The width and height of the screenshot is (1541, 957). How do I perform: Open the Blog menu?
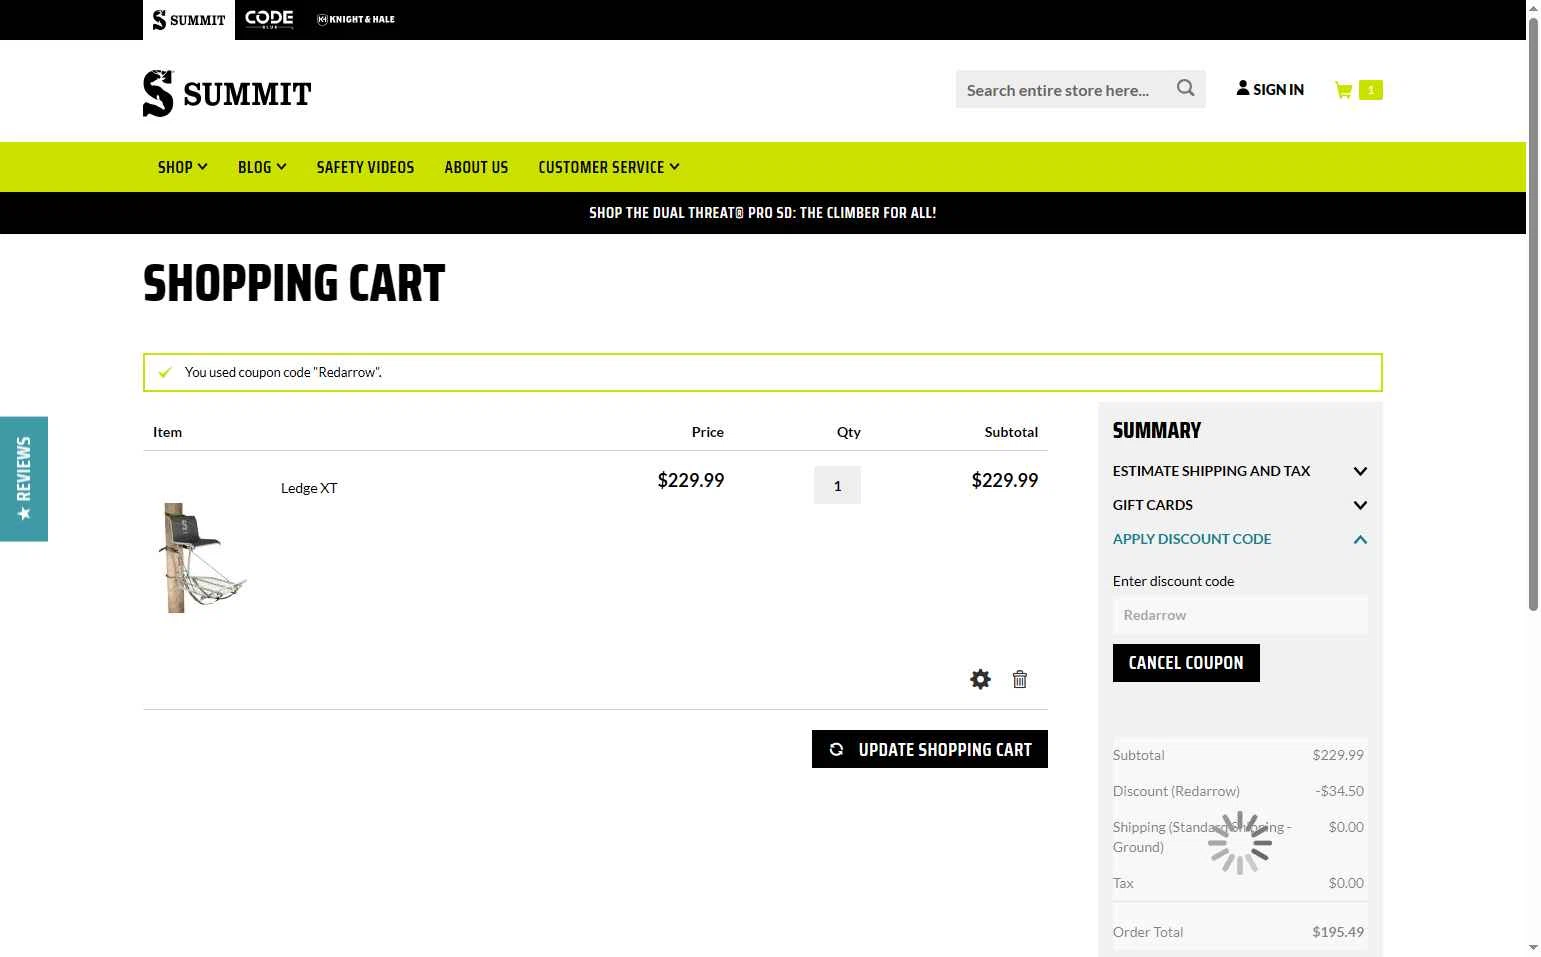[x=262, y=167]
